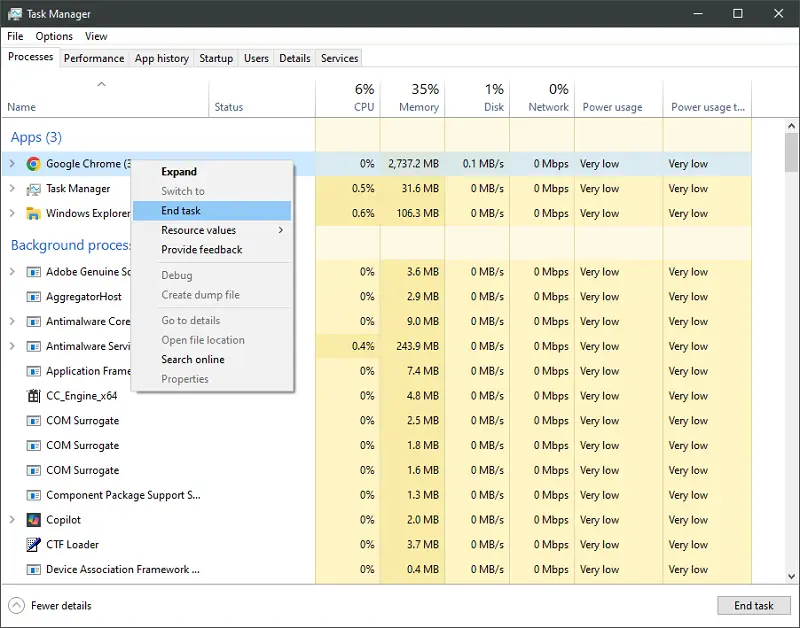Open the Options menu
Viewport: 800px width, 628px height.
pos(54,36)
